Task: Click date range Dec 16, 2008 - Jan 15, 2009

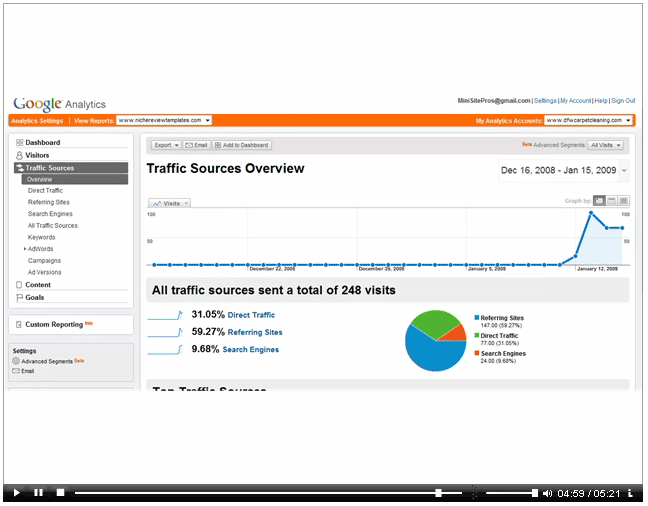Action: (558, 170)
